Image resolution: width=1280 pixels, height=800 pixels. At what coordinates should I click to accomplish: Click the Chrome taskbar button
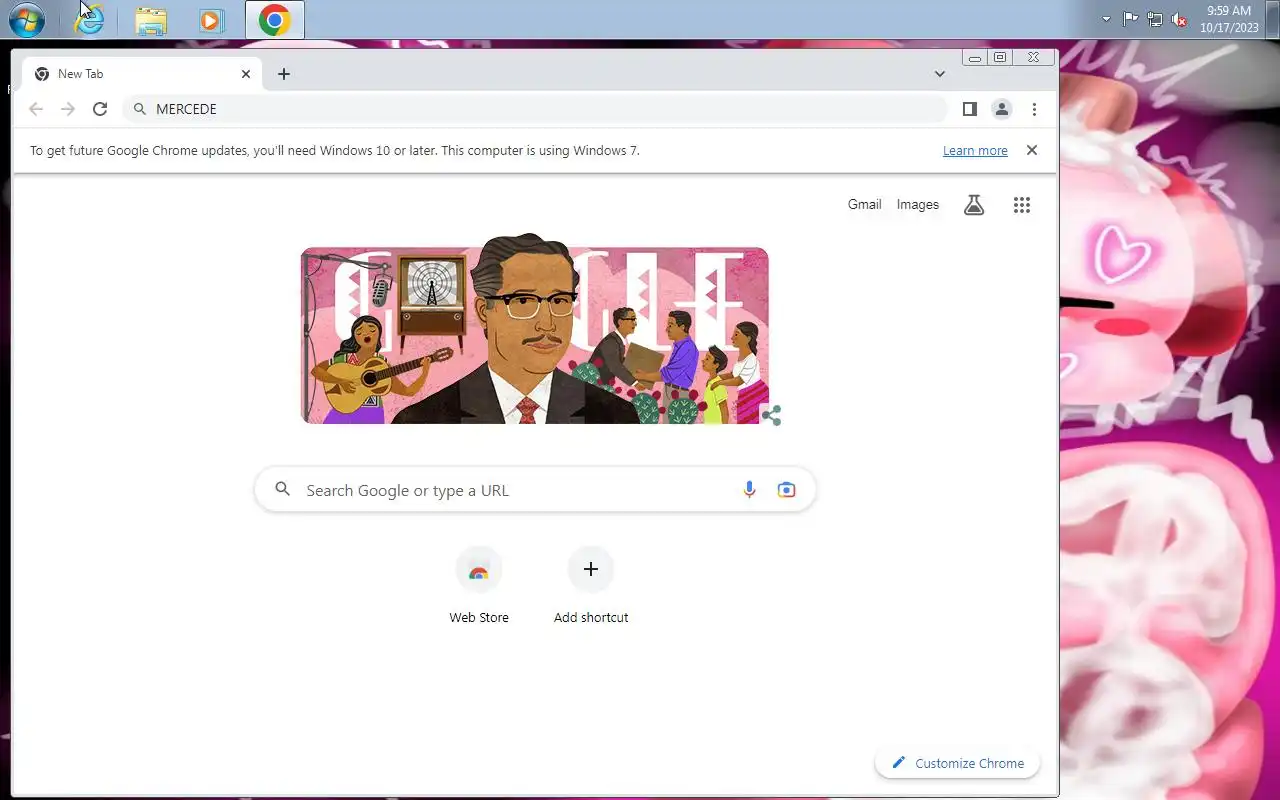click(275, 20)
